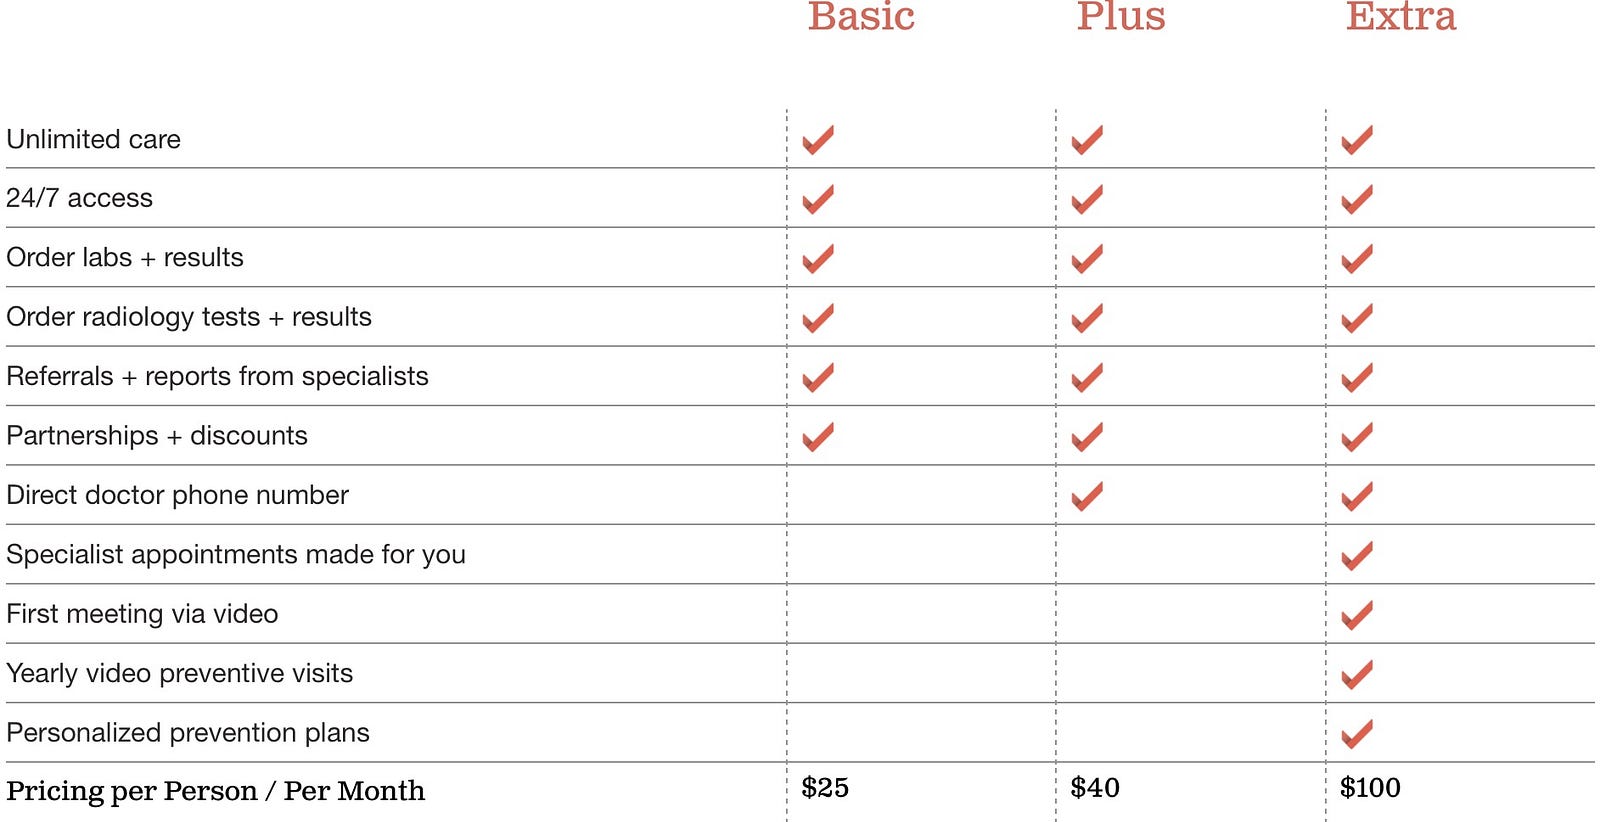Click the $100 Extra price
Viewport: 1600px width, 822px height.
pos(1370,788)
